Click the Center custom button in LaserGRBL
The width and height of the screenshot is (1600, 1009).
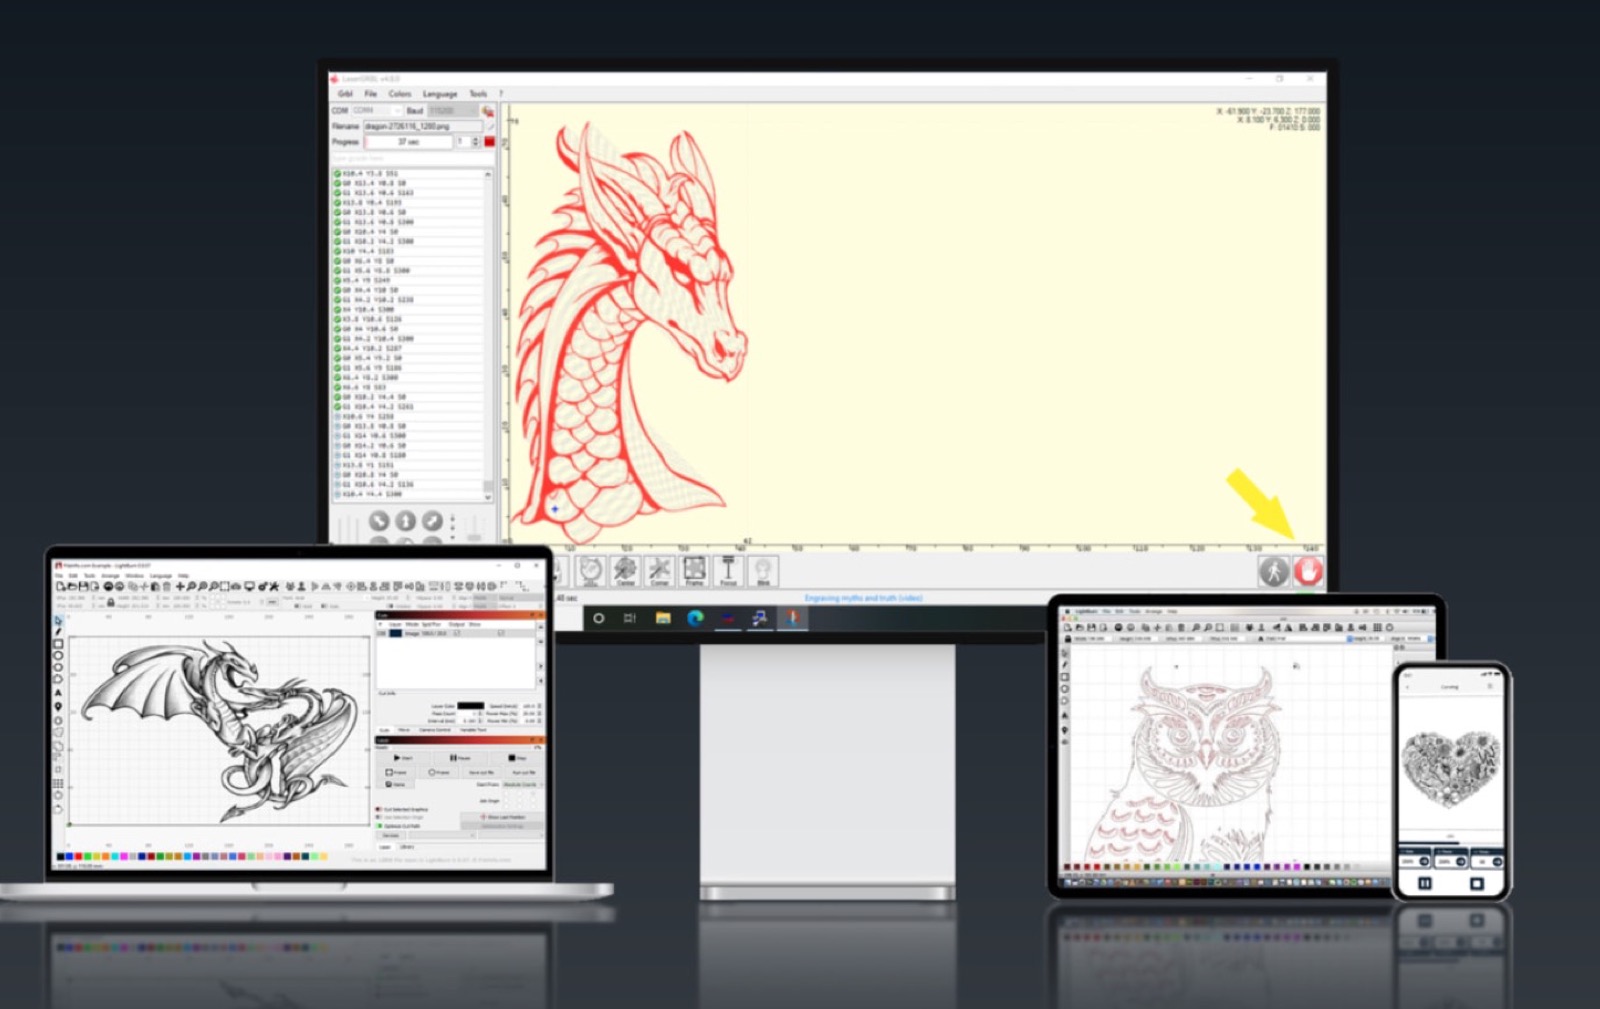coord(625,571)
